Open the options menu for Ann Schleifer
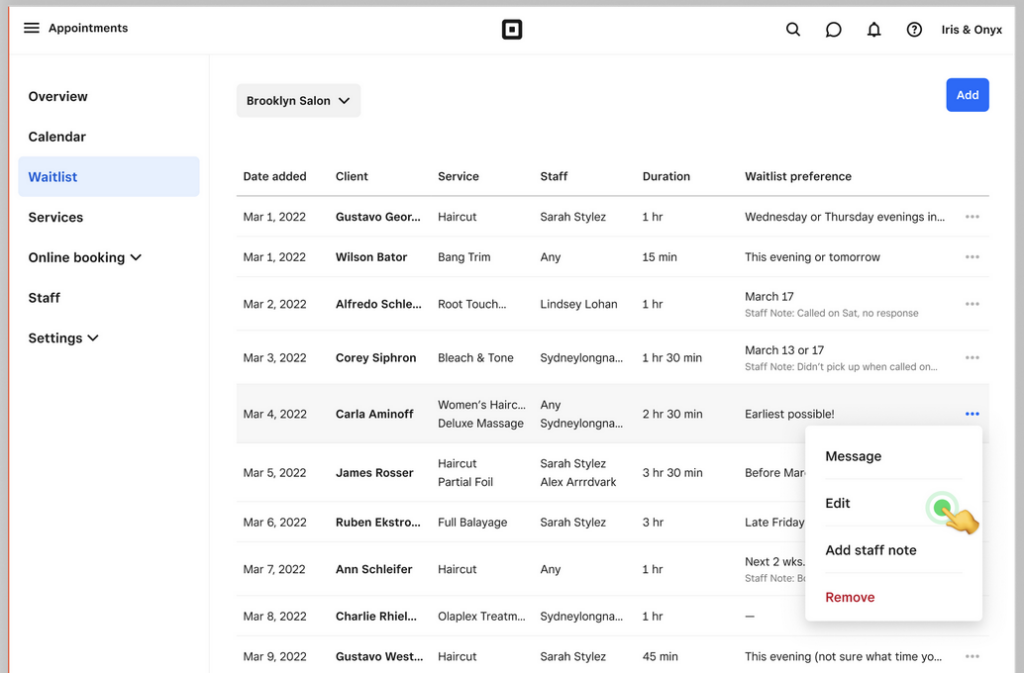Image resolution: width=1024 pixels, height=673 pixels. pos(972,569)
